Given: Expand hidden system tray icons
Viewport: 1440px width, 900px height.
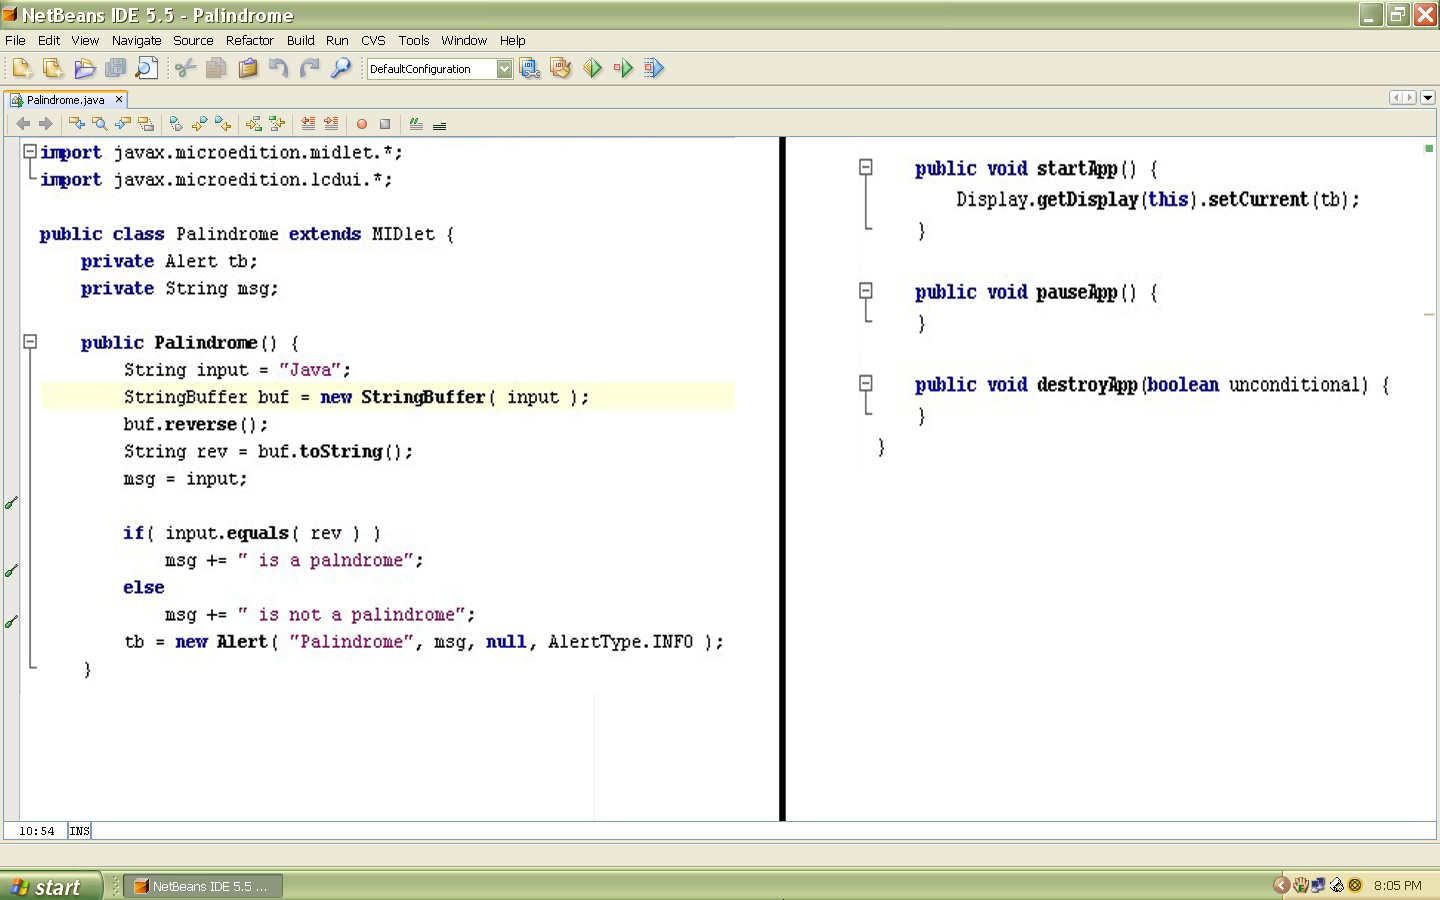Looking at the screenshot, I should (1281, 885).
